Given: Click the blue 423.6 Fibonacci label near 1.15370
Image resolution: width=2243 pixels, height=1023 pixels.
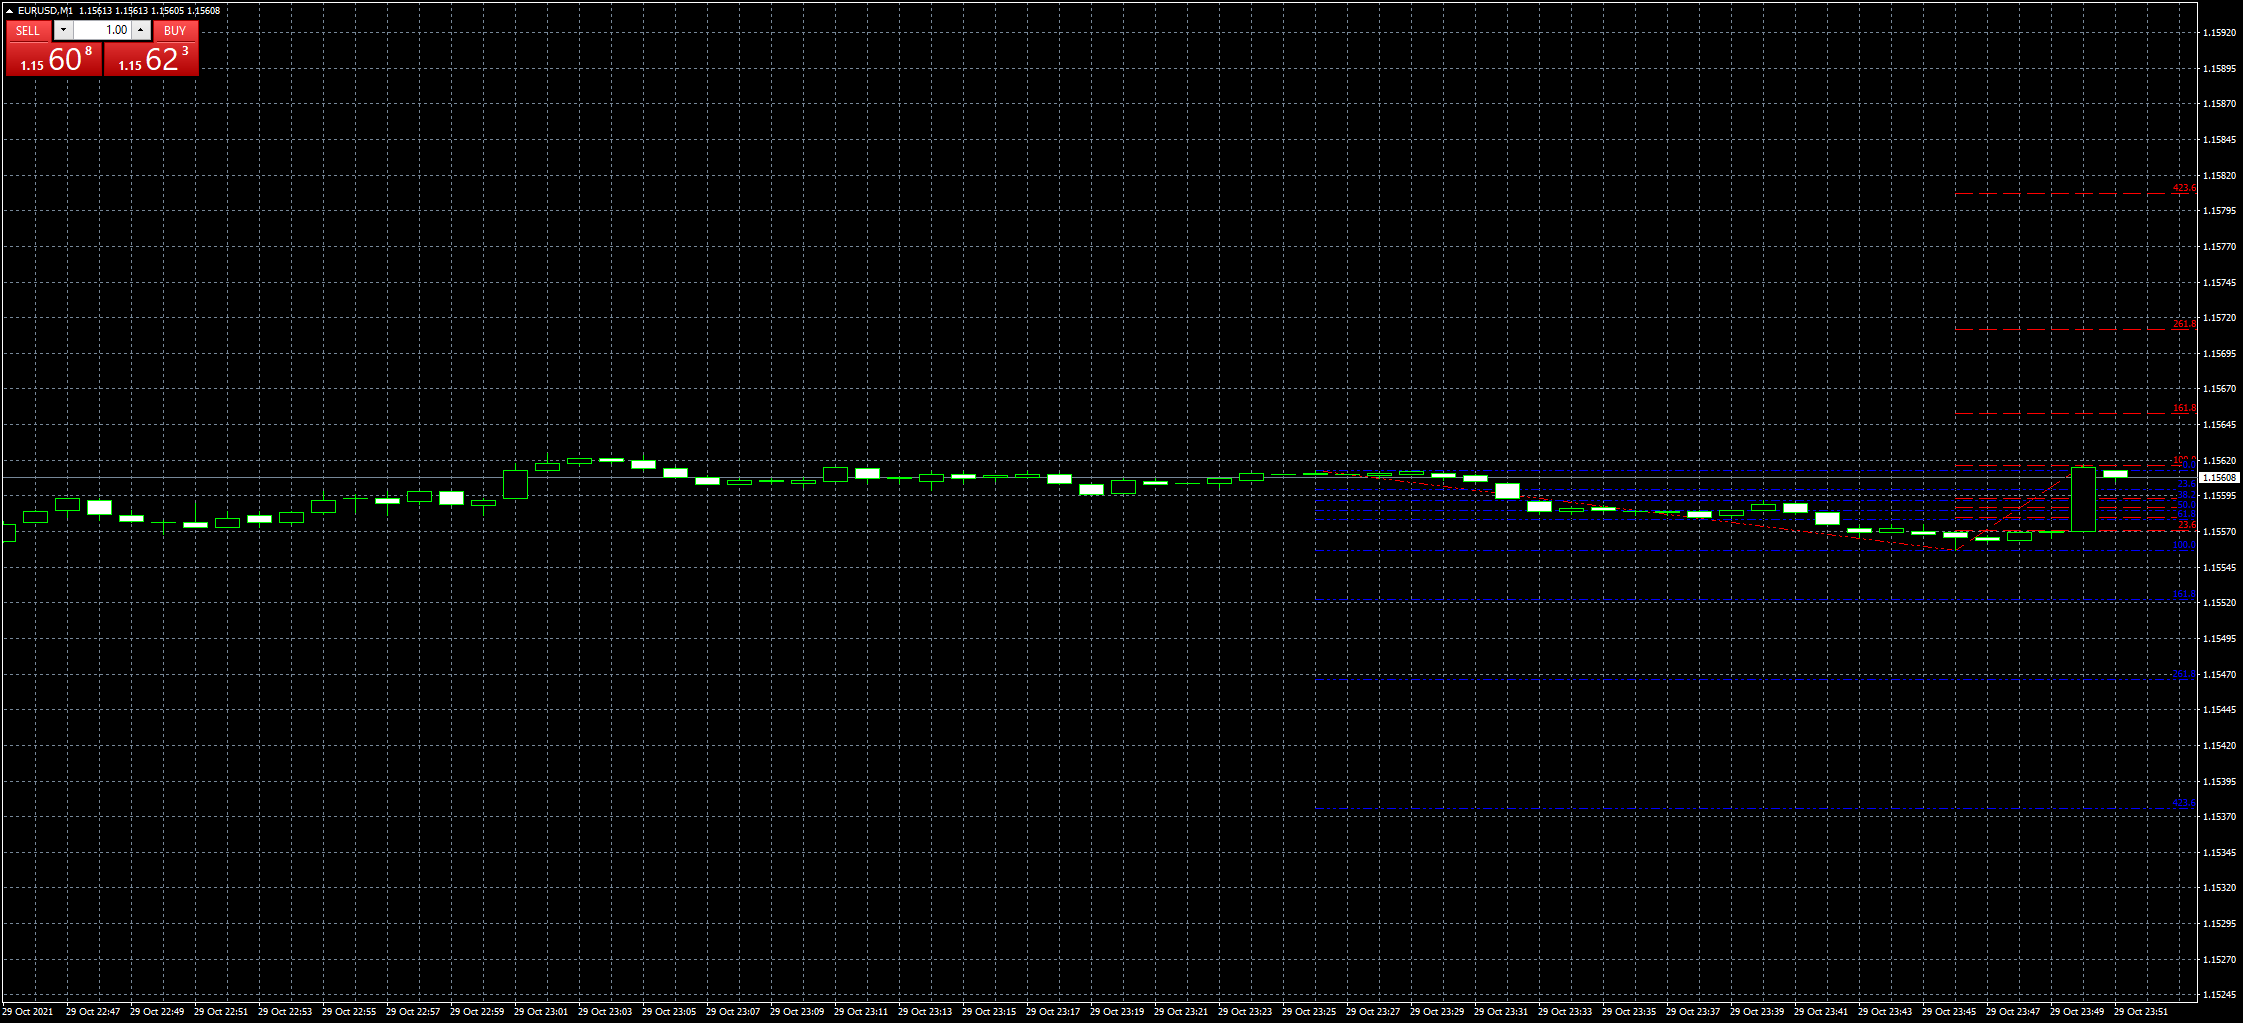Looking at the screenshot, I should (2184, 803).
